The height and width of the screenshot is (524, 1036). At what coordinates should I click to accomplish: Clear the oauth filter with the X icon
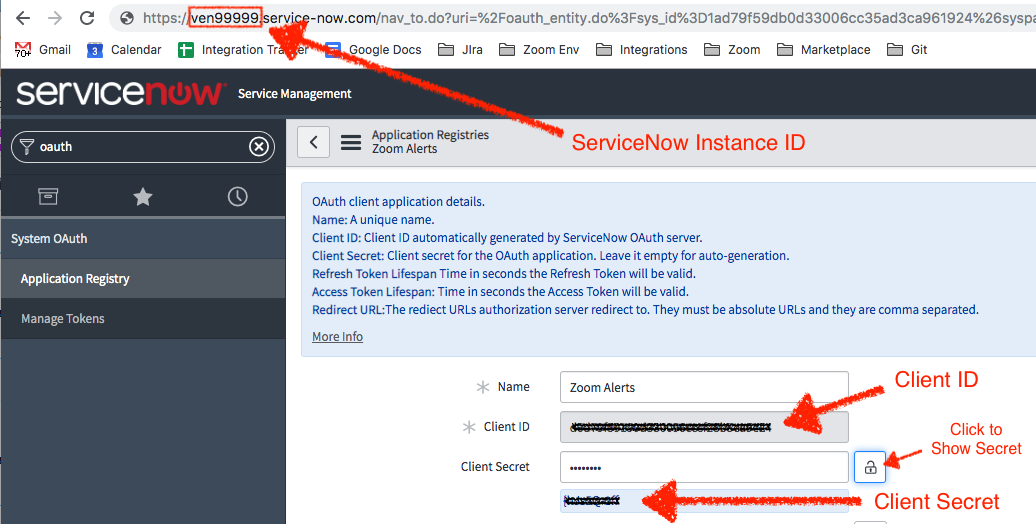click(x=259, y=147)
